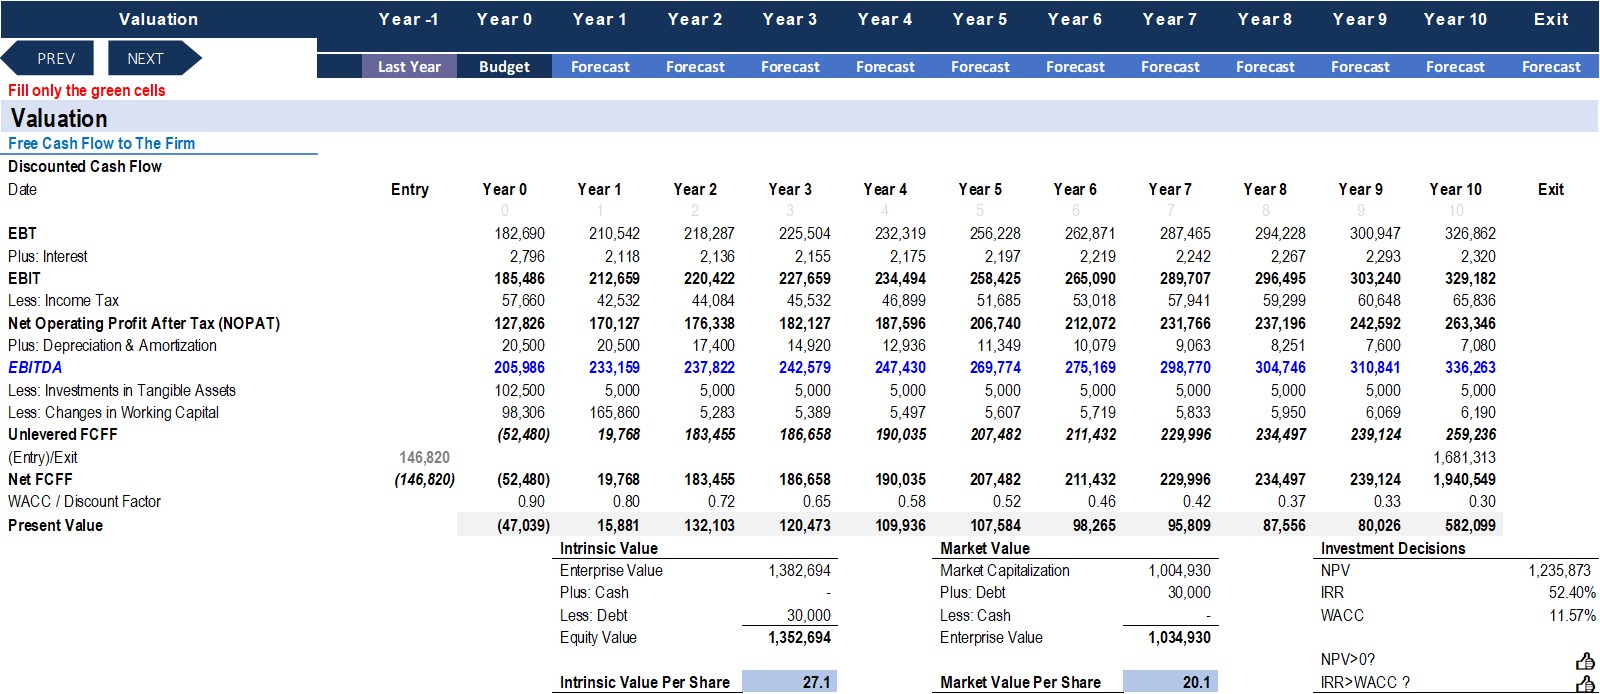
Task: Select the Exit value 1,681,313
Action: point(1464,457)
